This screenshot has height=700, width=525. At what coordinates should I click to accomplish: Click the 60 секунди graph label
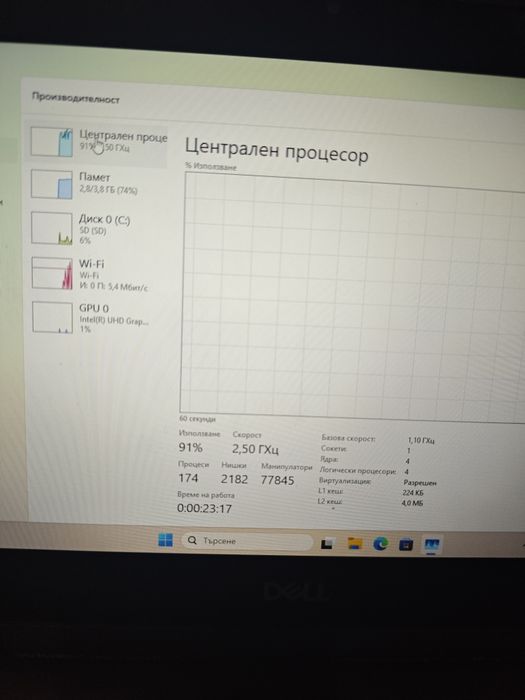click(x=197, y=419)
